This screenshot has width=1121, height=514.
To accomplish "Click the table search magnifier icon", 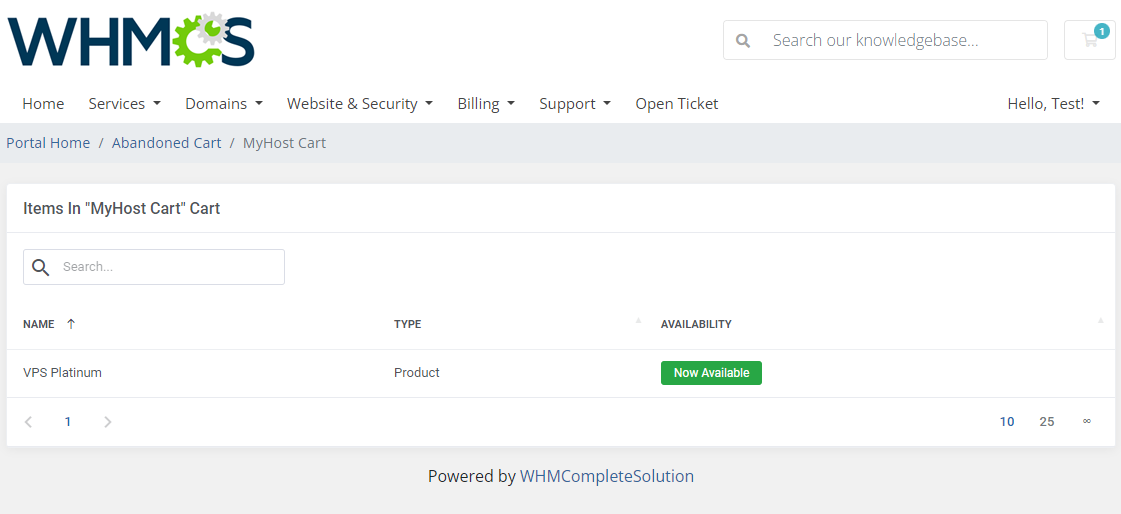I will coord(41,267).
